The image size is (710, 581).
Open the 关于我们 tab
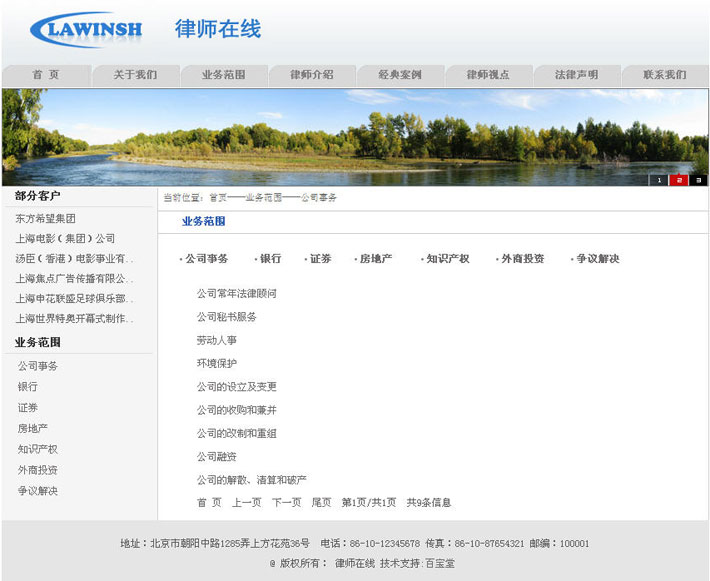[x=135, y=75]
